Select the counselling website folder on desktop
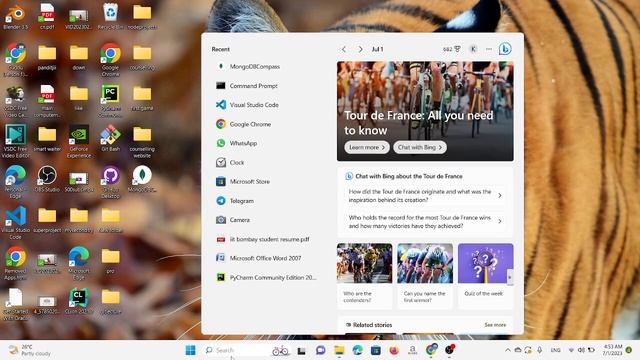Image resolution: width=640 pixels, height=360 pixels. click(142, 141)
